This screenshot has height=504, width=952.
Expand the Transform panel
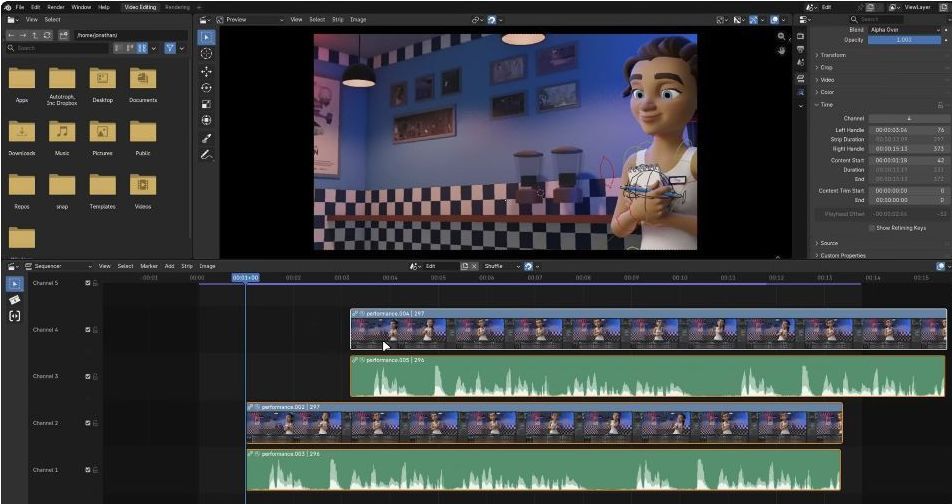pos(832,55)
